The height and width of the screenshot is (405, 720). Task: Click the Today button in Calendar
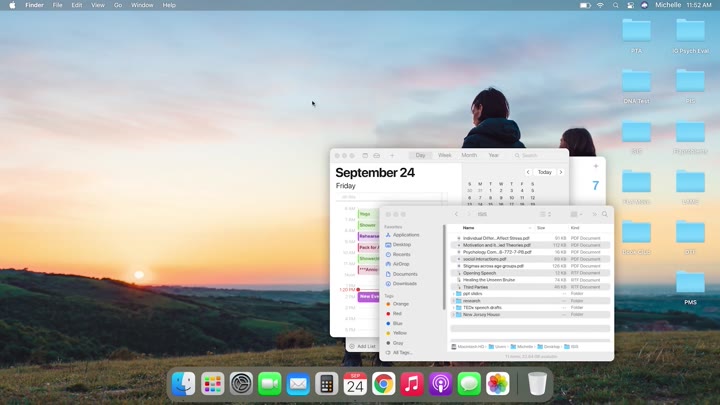544,172
